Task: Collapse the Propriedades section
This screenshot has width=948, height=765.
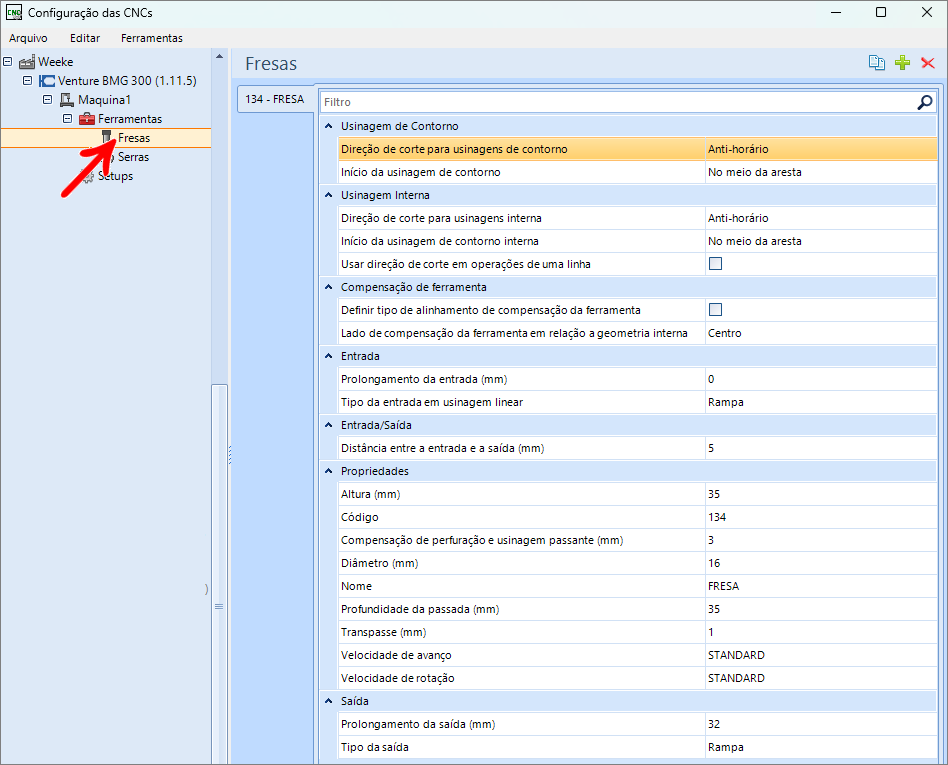Action: 329,470
